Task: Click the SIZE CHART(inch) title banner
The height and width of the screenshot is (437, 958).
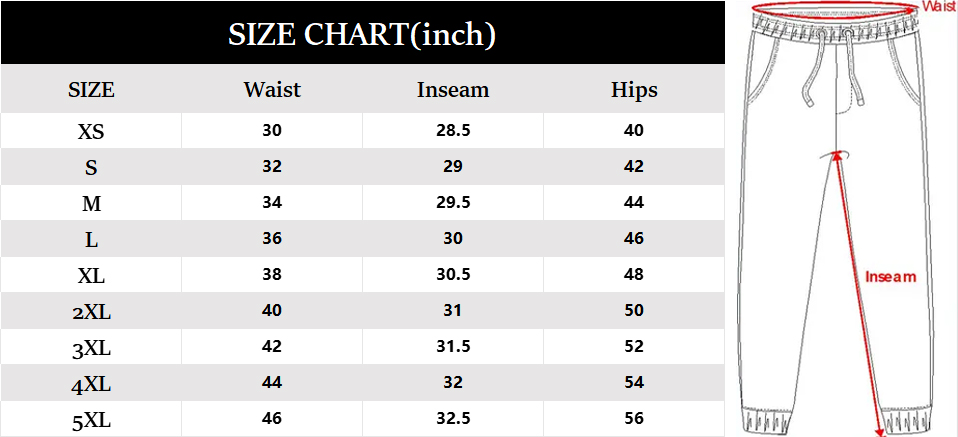Action: 362,36
